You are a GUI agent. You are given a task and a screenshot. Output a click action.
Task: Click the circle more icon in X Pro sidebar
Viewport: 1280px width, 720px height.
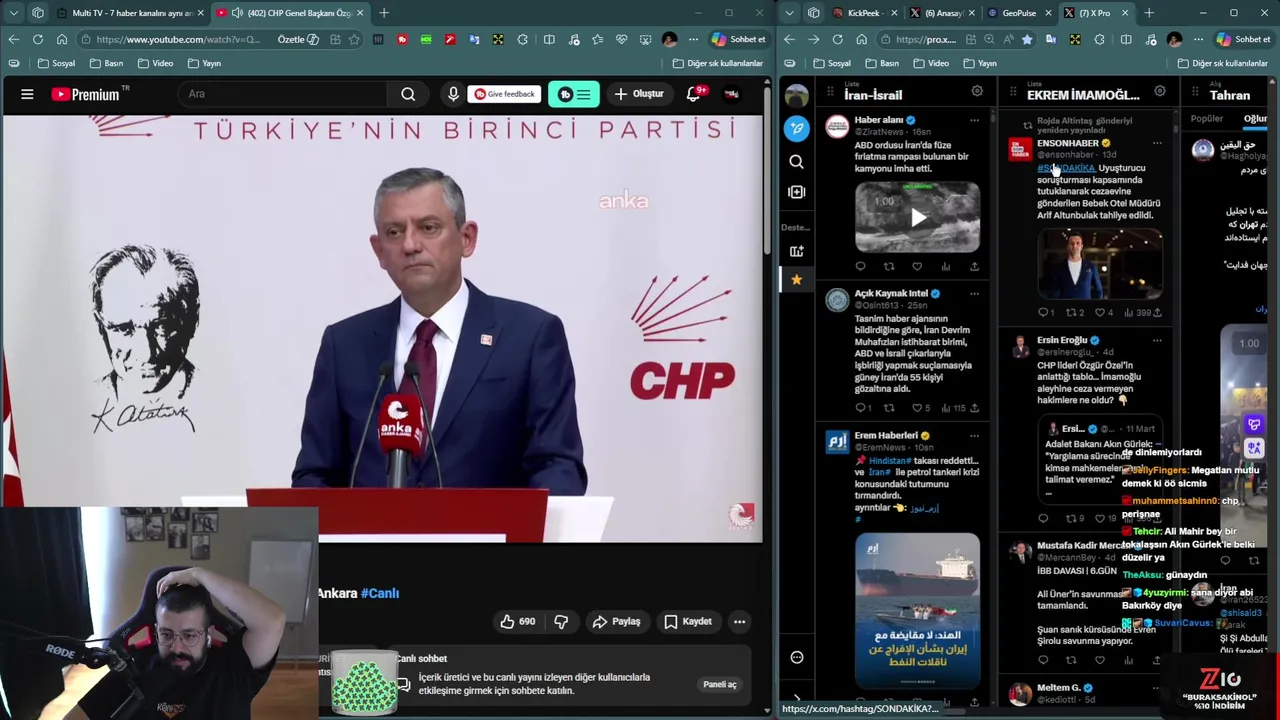pos(796,657)
